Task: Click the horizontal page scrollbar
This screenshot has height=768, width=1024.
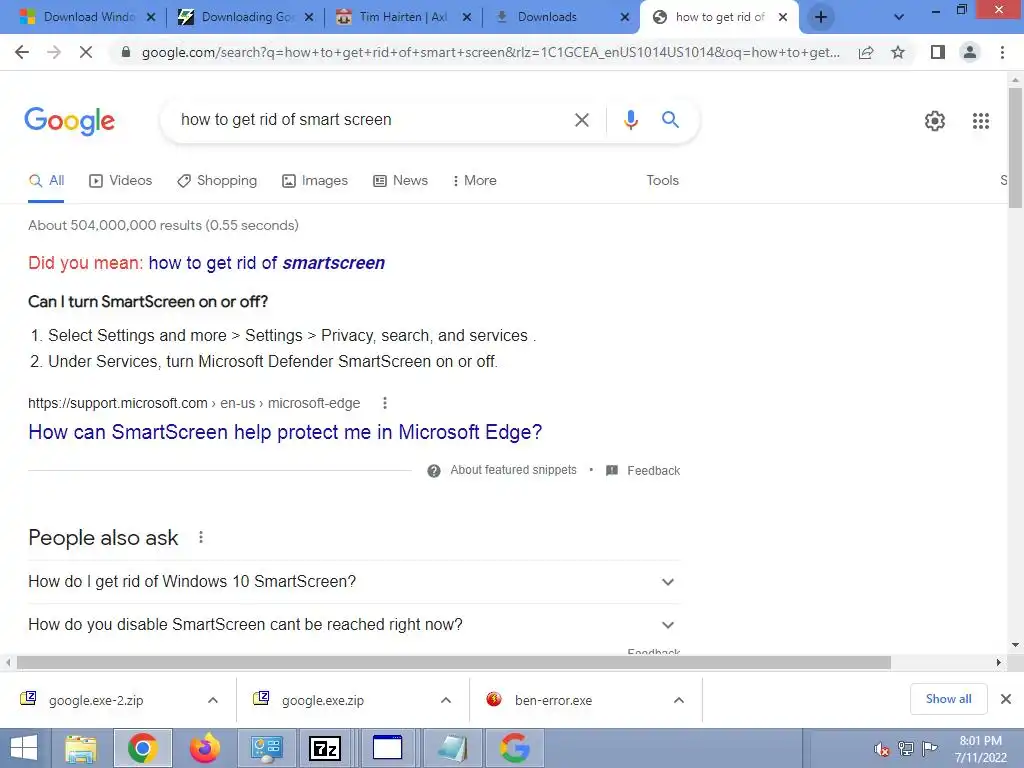Action: (x=453, y=663)
